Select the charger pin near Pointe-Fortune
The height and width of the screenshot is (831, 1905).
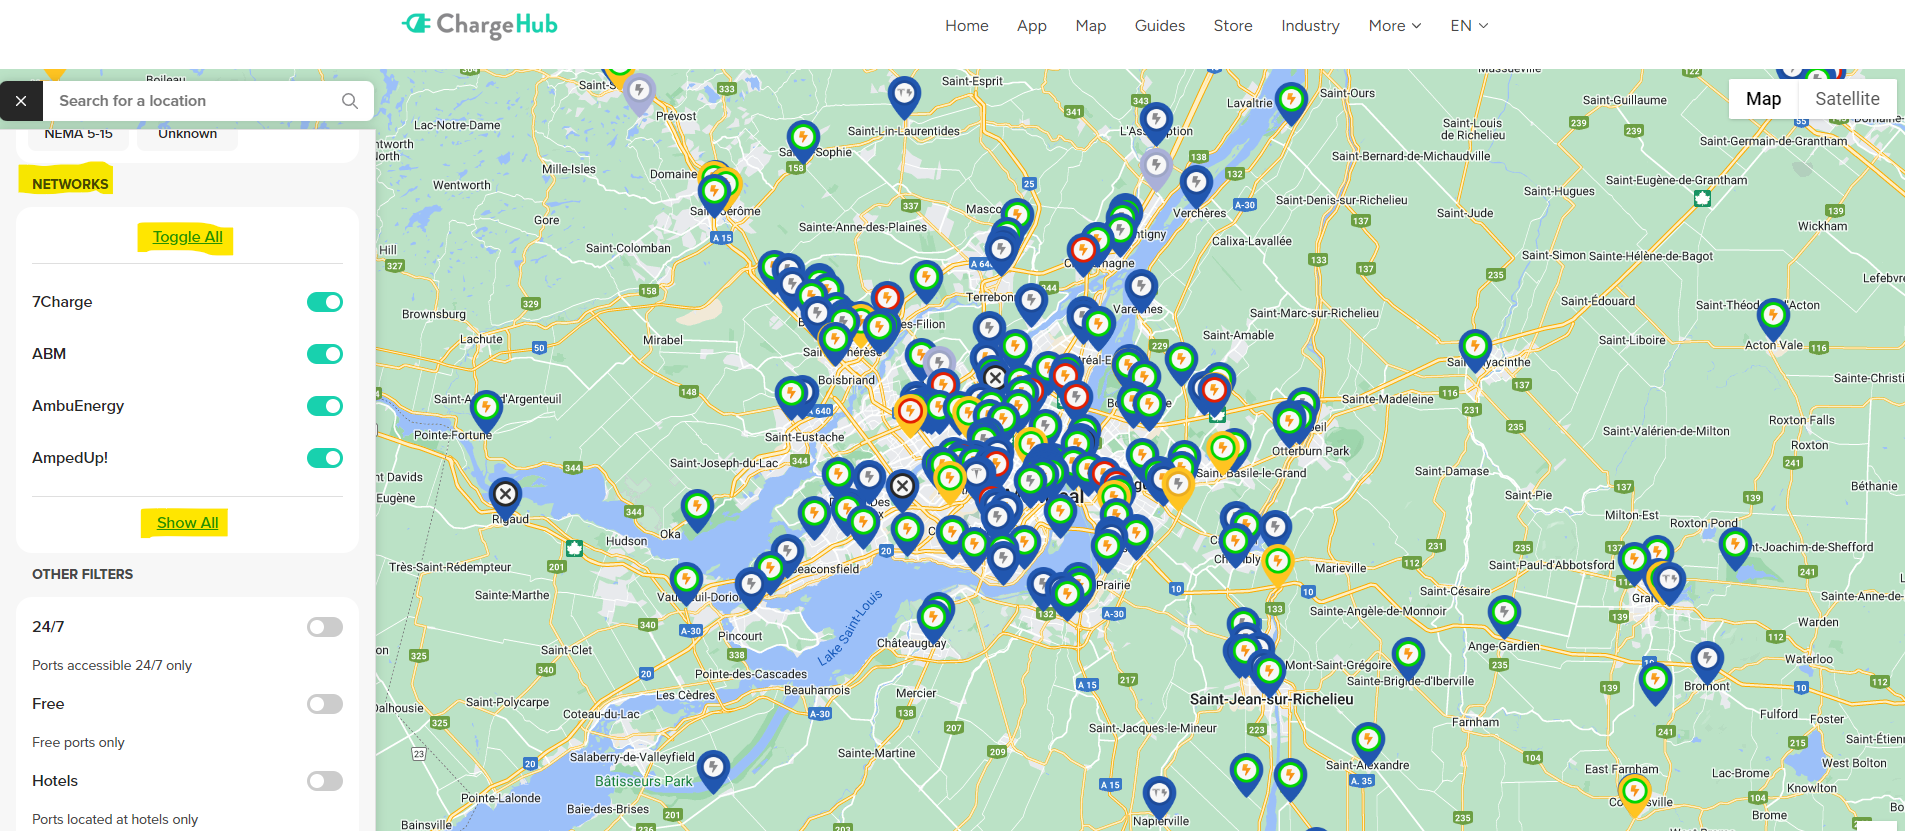(486, 411)
